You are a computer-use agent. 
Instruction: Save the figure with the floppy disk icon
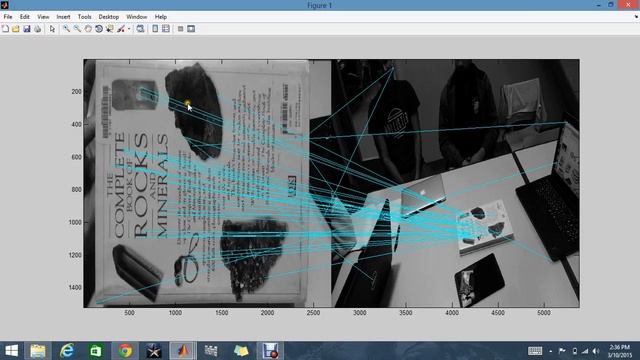(27, 29)
